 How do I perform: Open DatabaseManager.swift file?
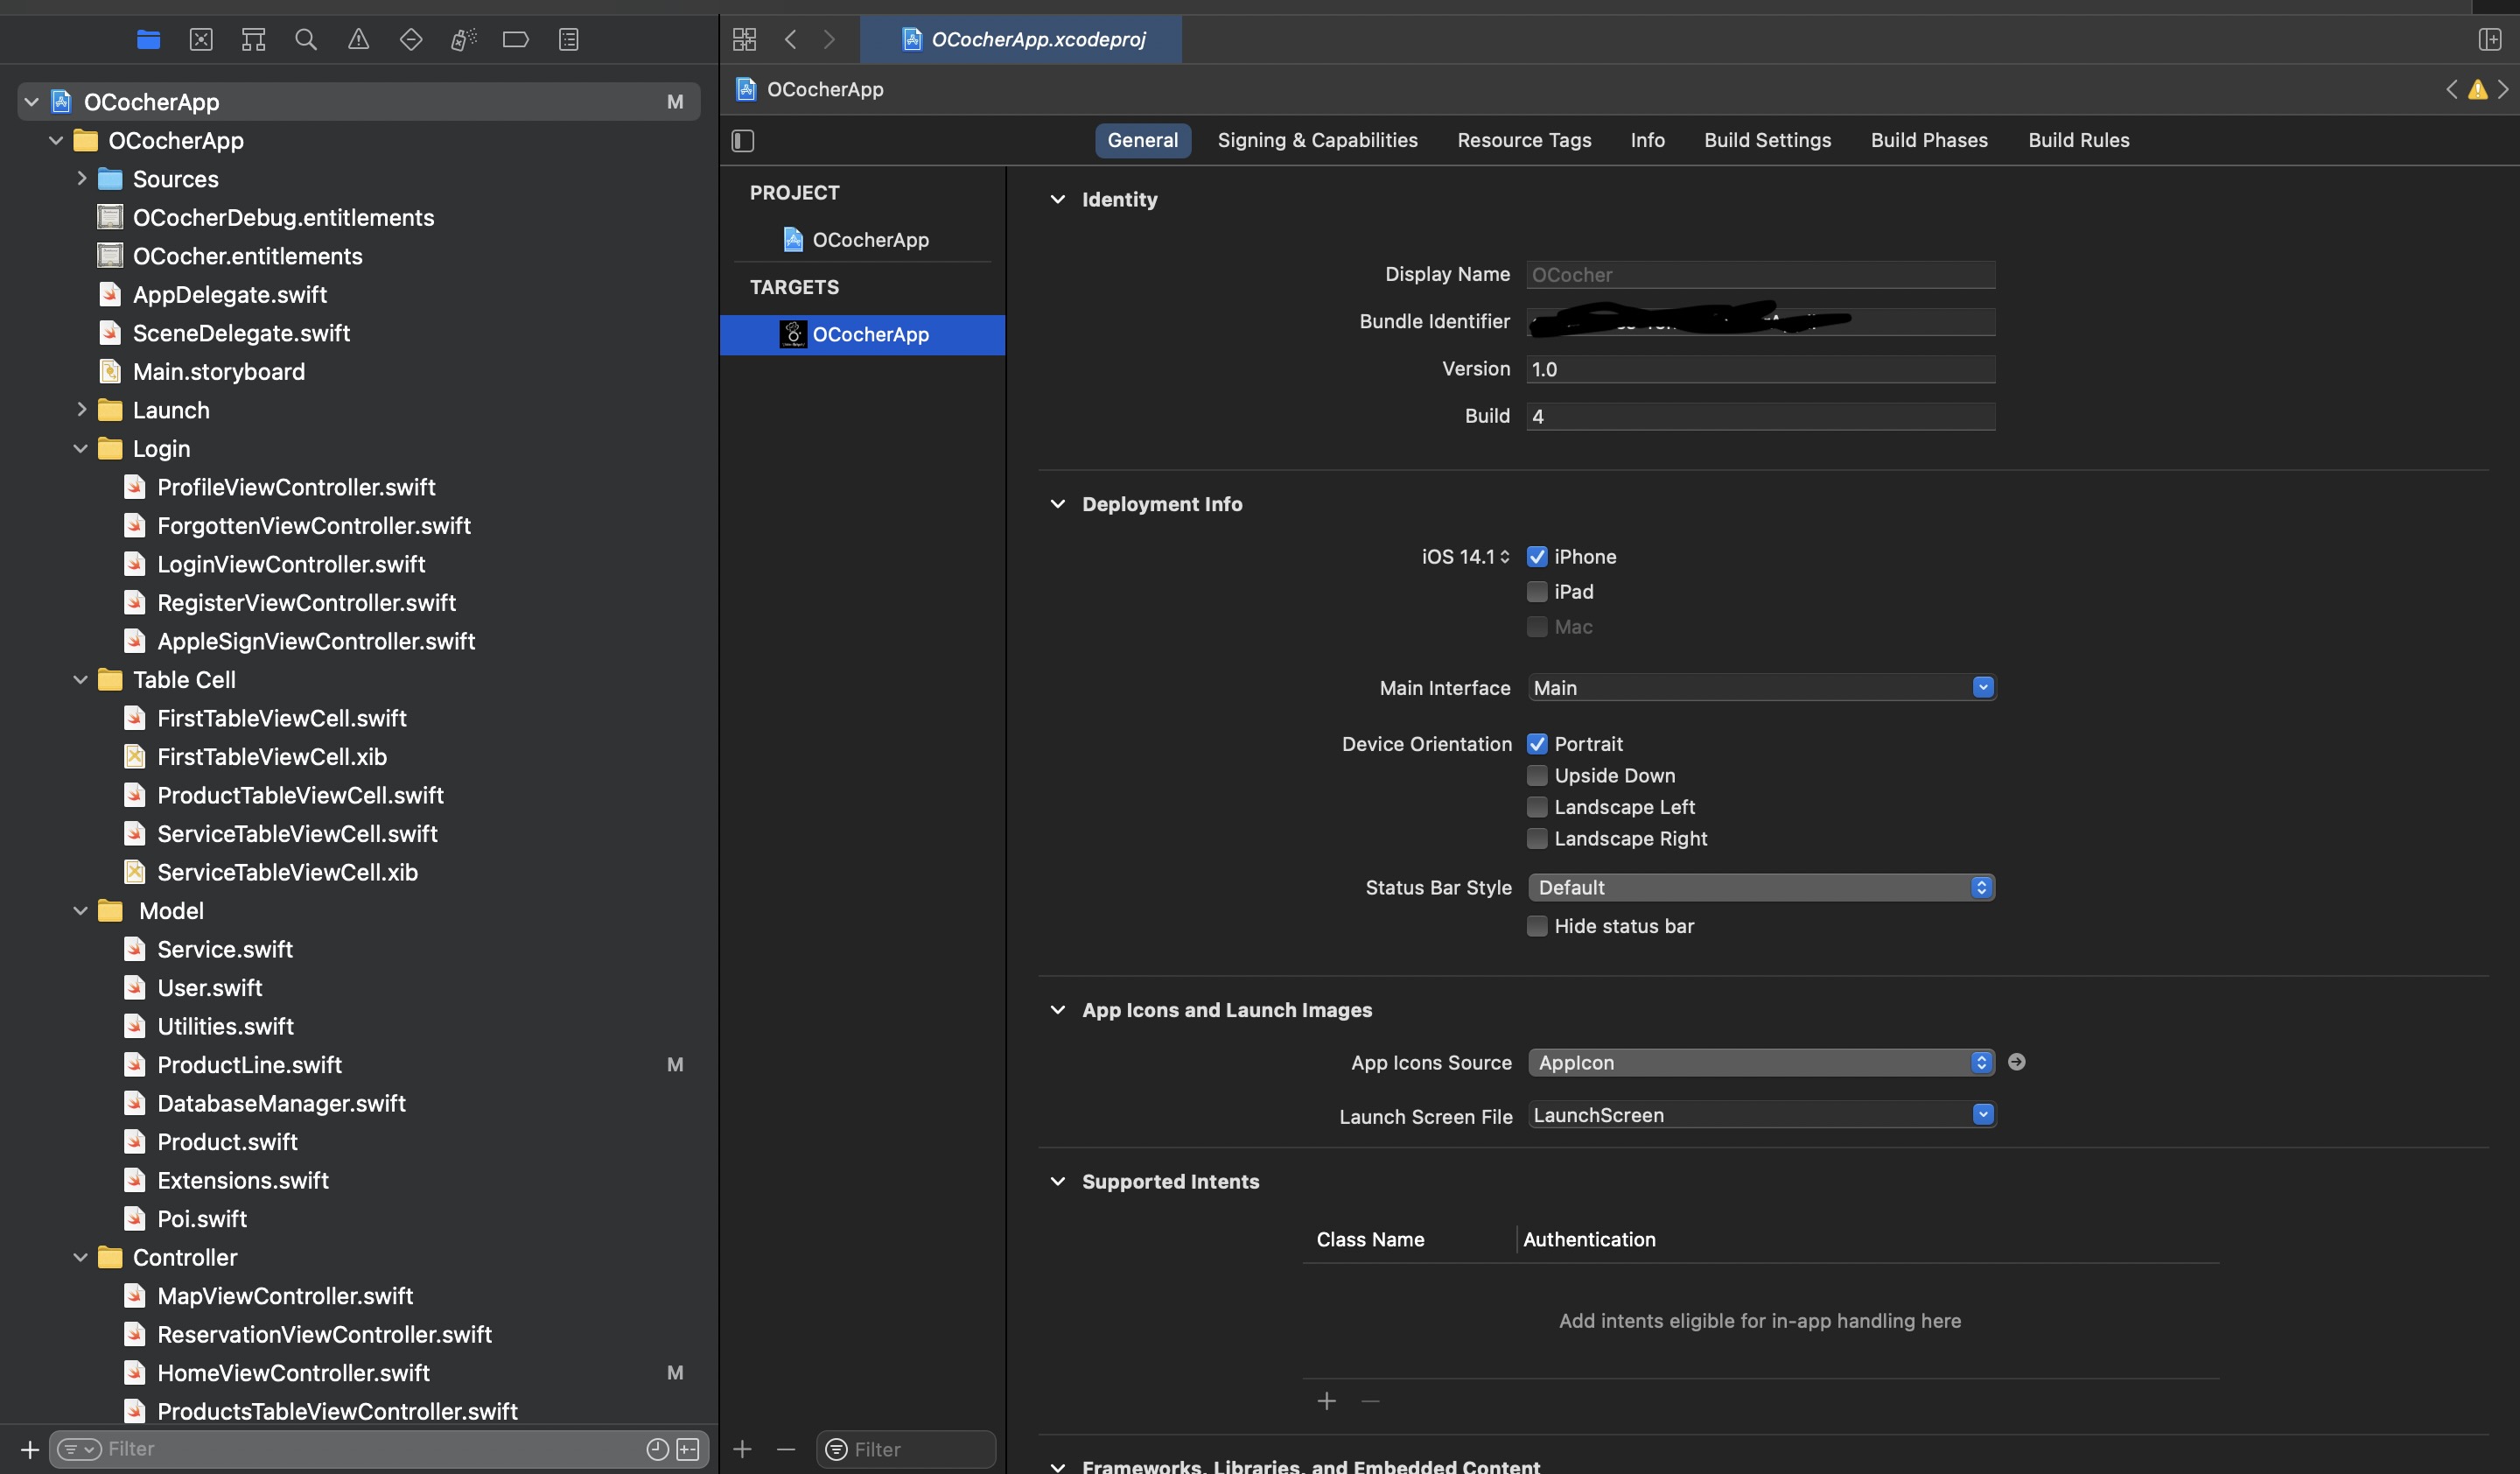tap(281, 1103)
